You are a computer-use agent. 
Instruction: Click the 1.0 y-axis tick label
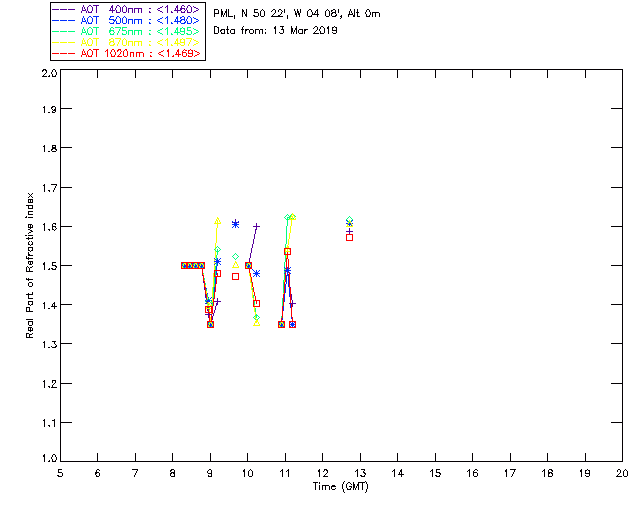point(49,459)
